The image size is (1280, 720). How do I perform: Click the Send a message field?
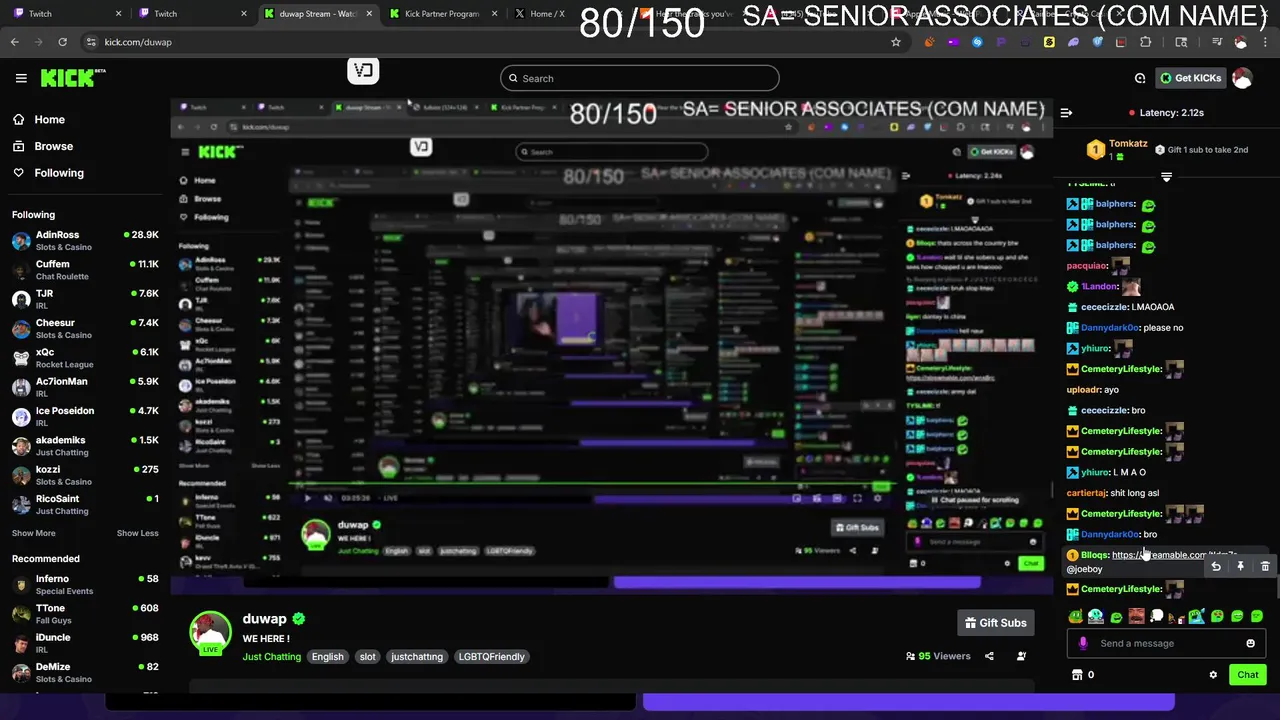click(x=1166, y=643)
